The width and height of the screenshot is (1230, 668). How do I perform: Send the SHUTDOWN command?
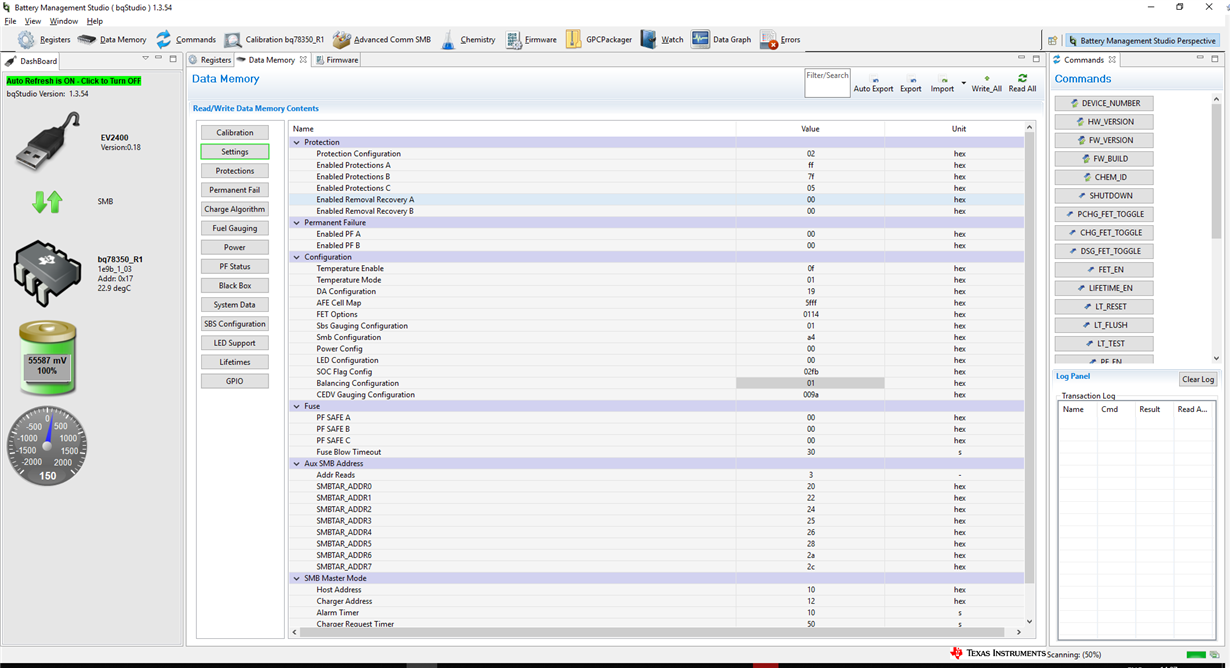tap(1104, 196)
